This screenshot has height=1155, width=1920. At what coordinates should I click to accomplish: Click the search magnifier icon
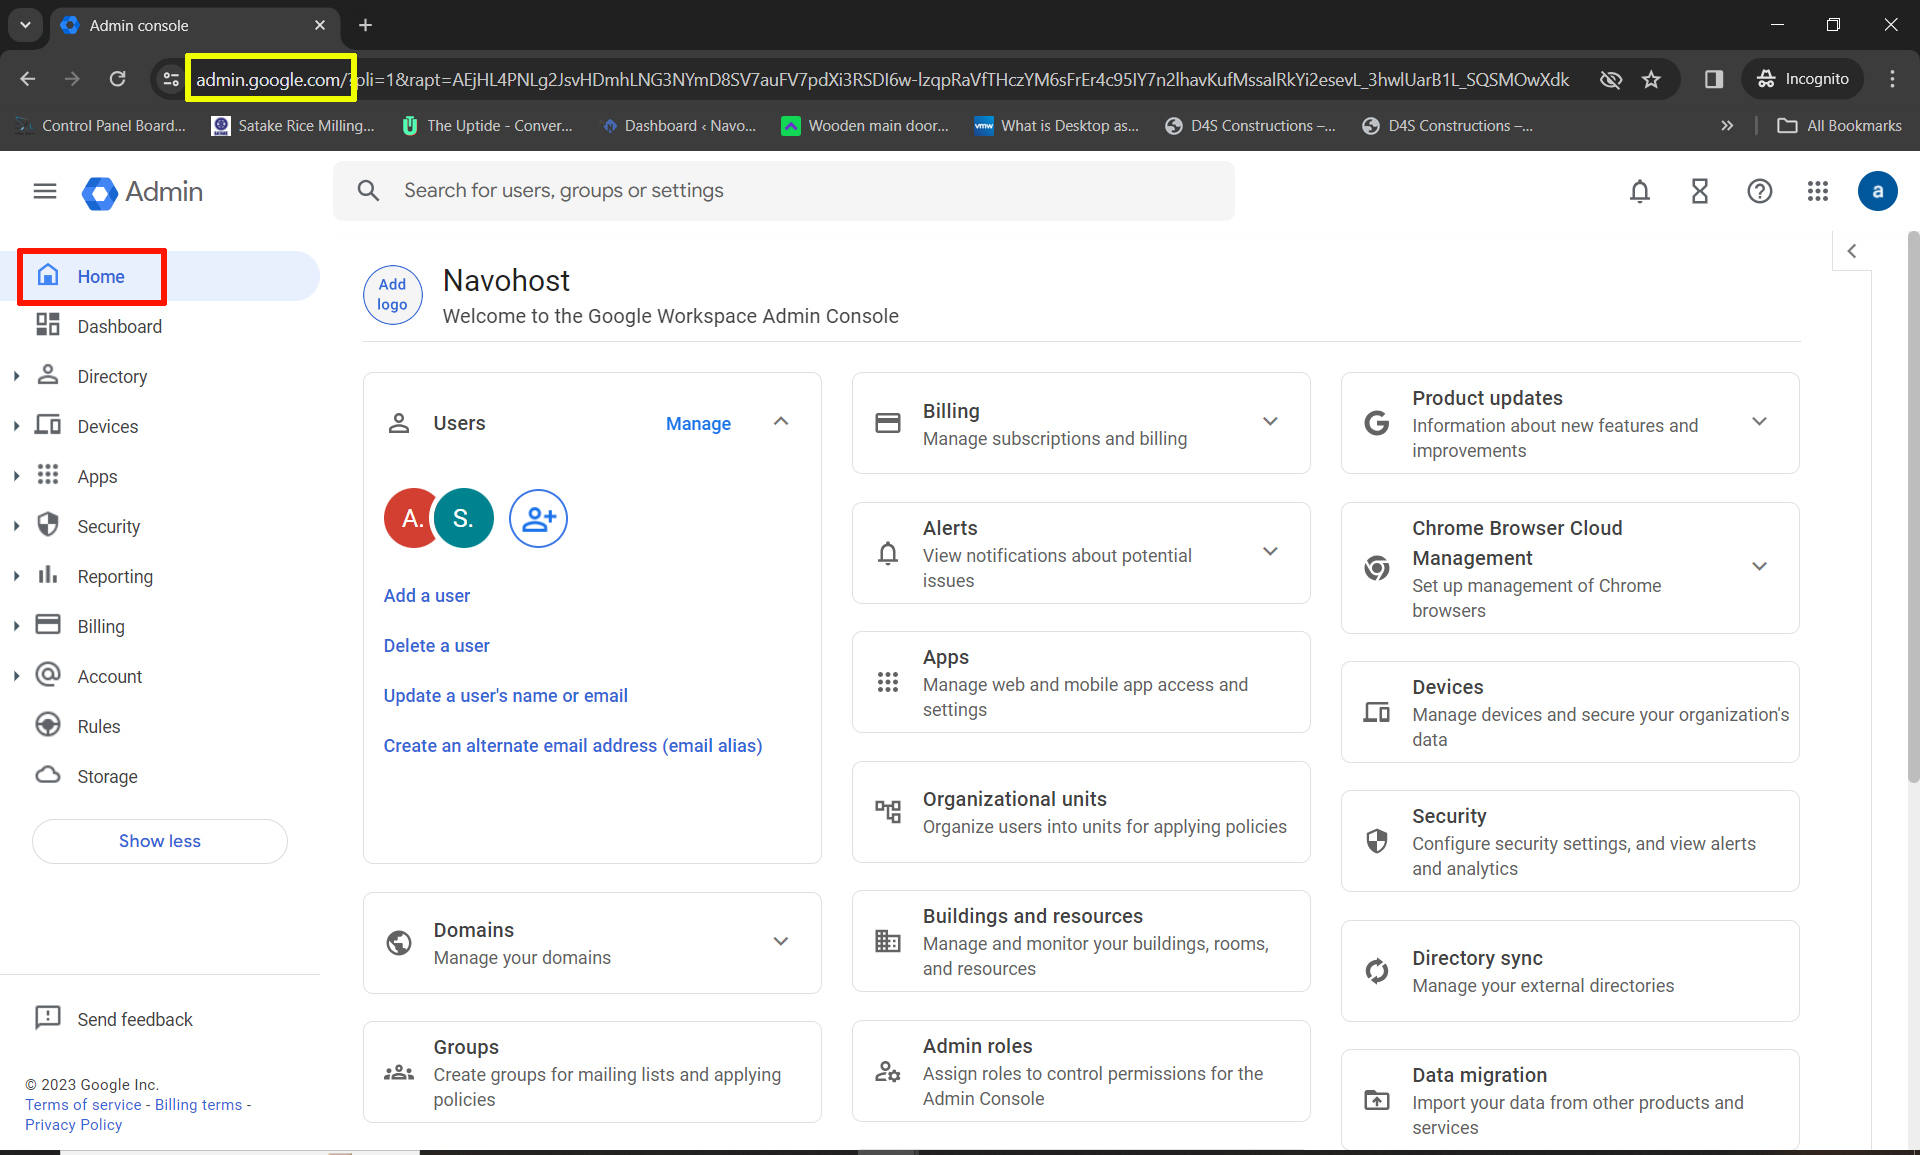point(368,191)
